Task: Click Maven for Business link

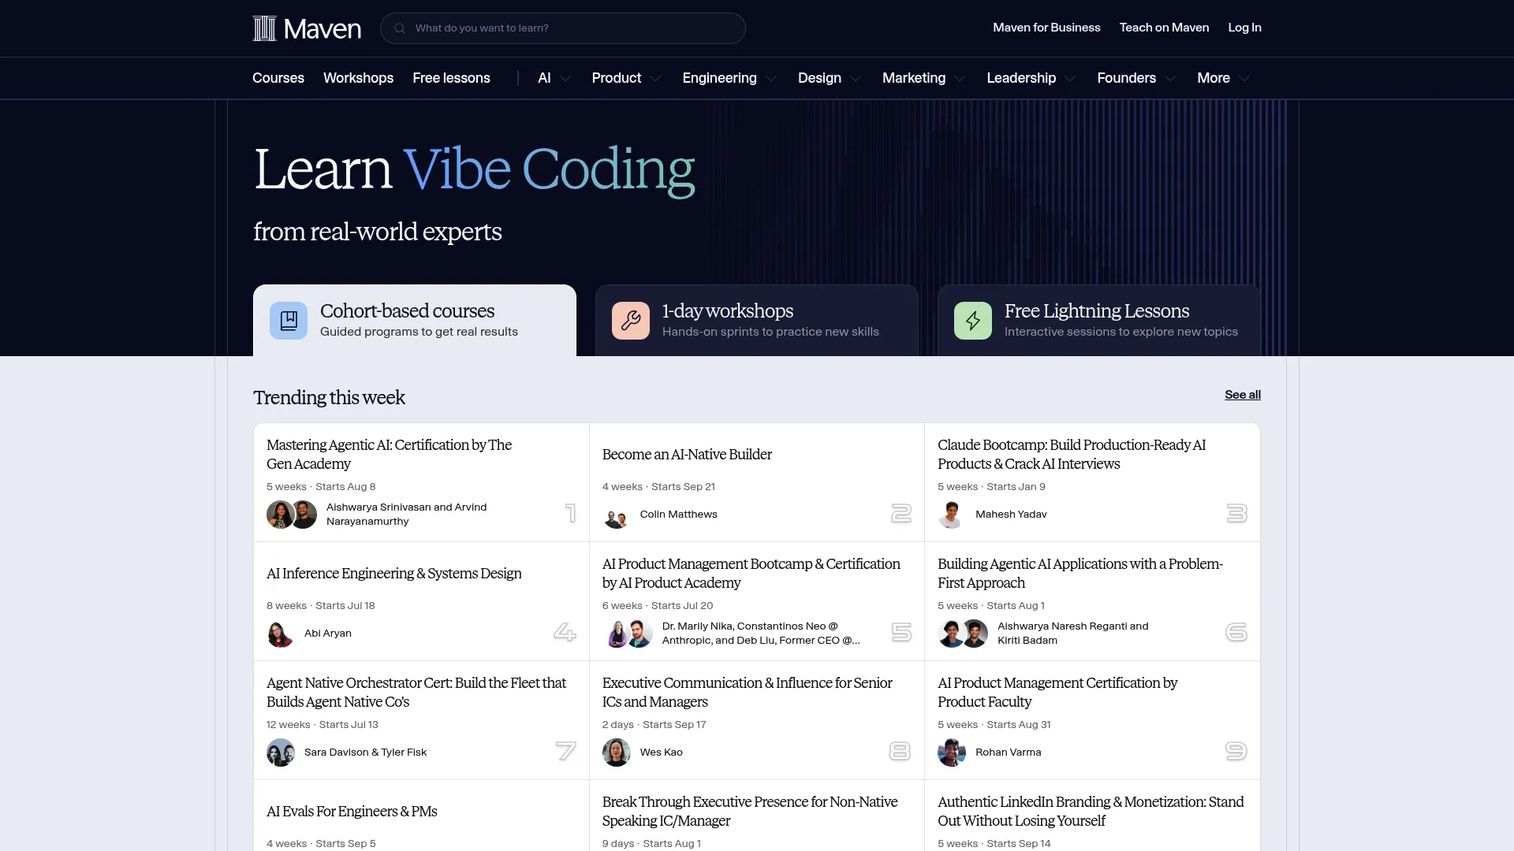Action: coord(1046,28)
